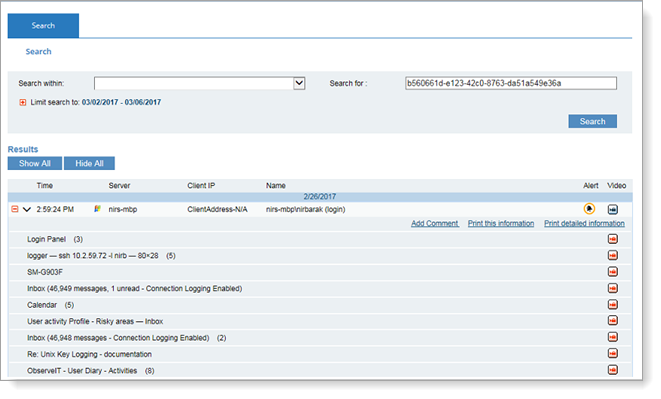Open the Search within dropdown
This screenshot has height=399, width=661.
pyautogui.click(x=299, y=83)
